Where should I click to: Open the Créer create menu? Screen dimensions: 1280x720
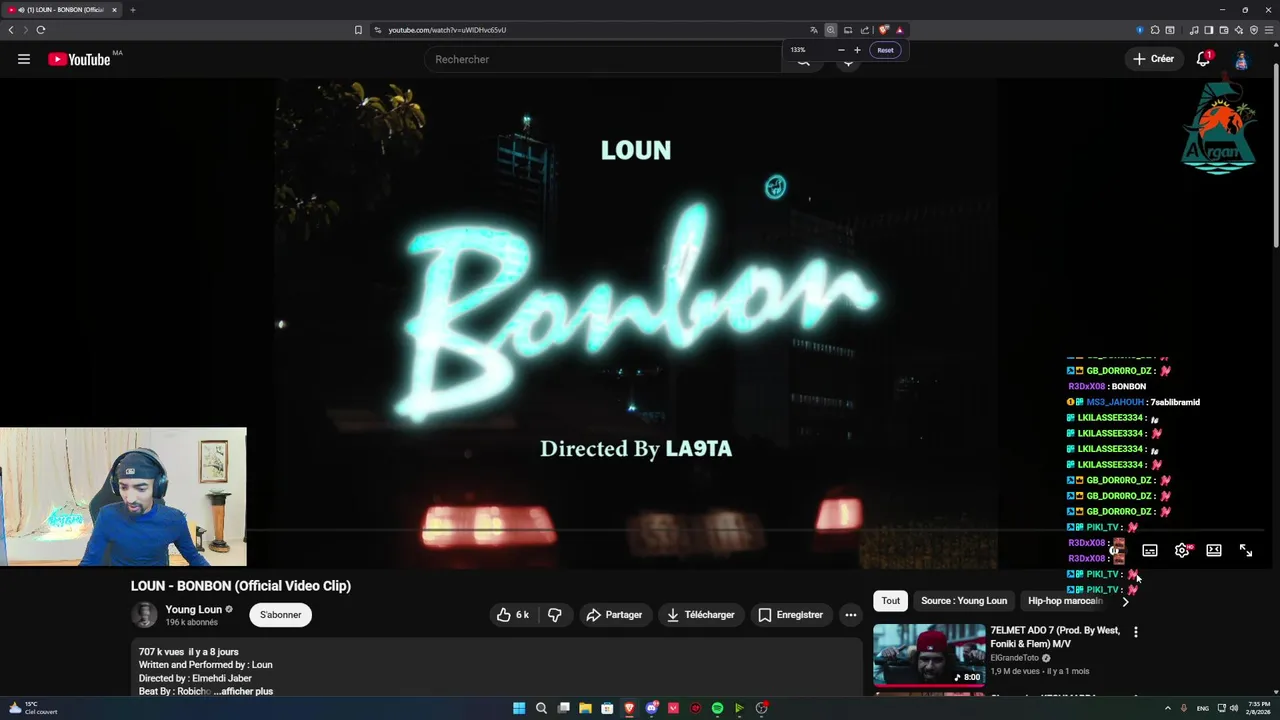[x=1153, y=59]
